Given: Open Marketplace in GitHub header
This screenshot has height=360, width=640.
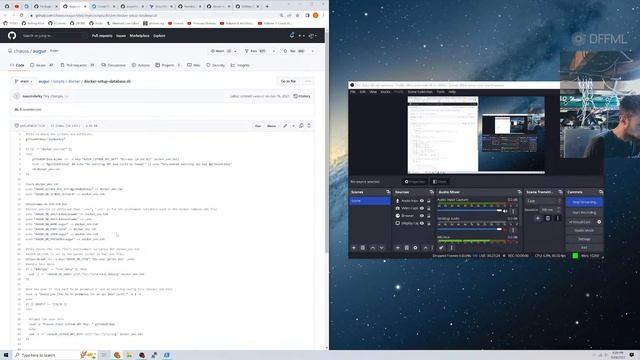Looking at the screenshot, I should (139, 36).
